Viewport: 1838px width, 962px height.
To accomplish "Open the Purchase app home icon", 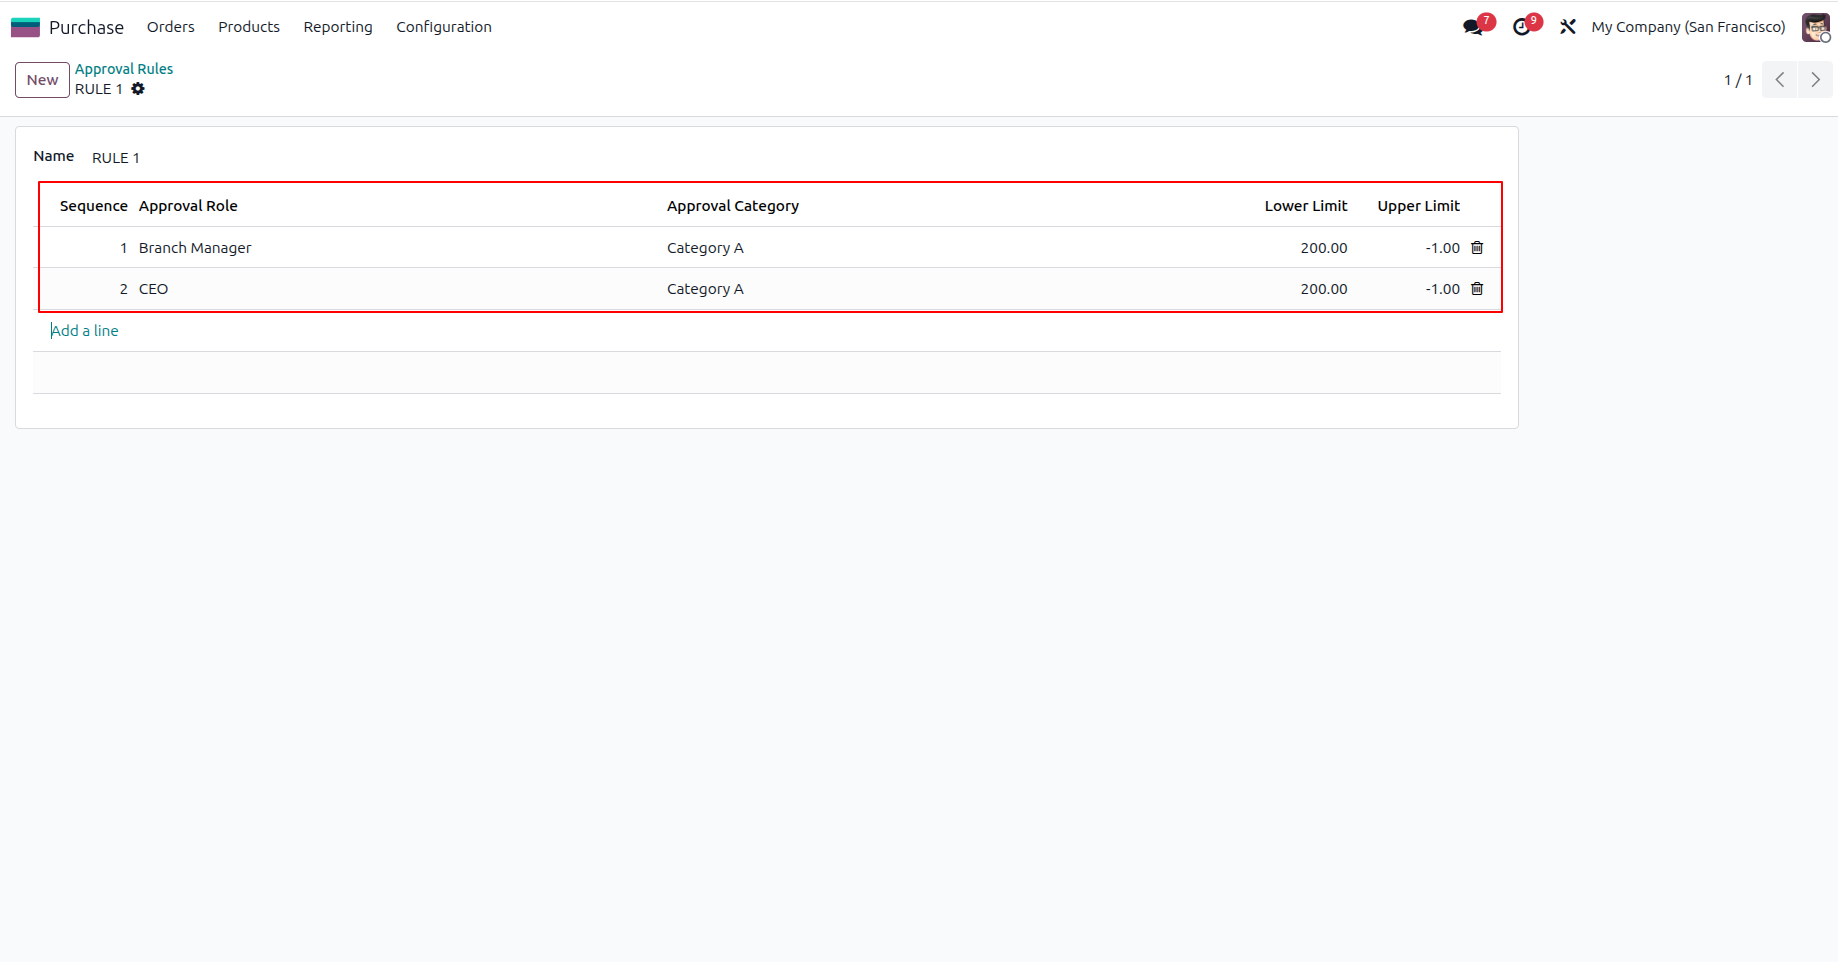I will coord(25,27).
